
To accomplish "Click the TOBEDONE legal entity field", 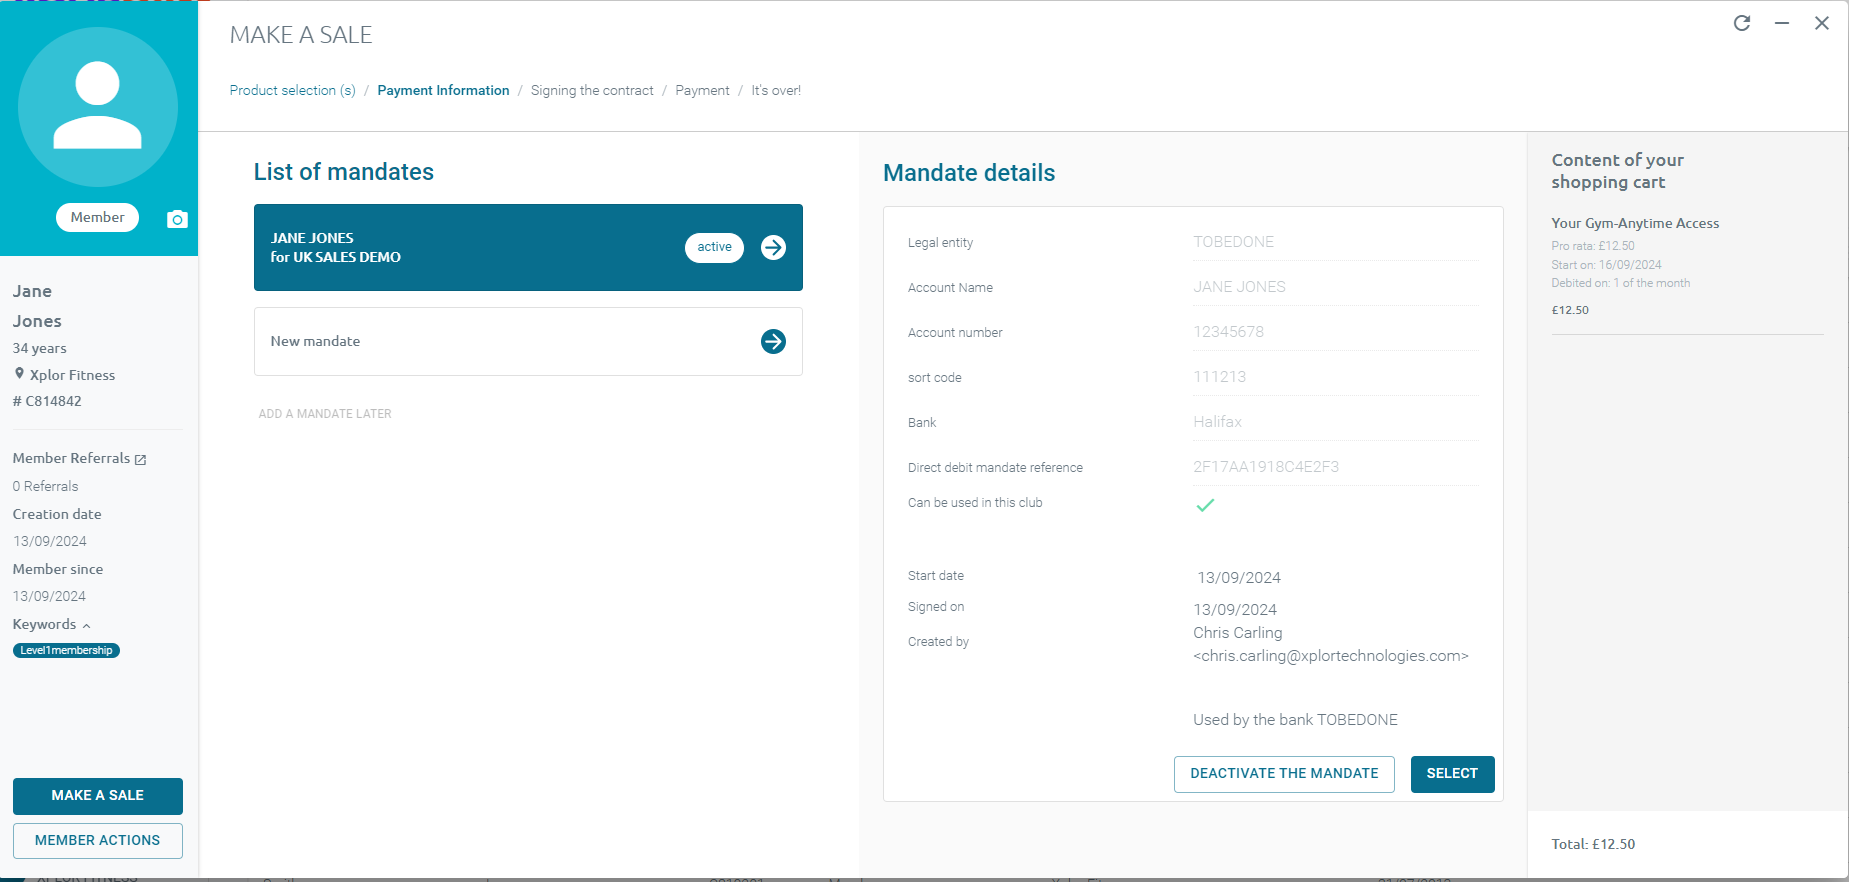I will tap(1336, 242).
